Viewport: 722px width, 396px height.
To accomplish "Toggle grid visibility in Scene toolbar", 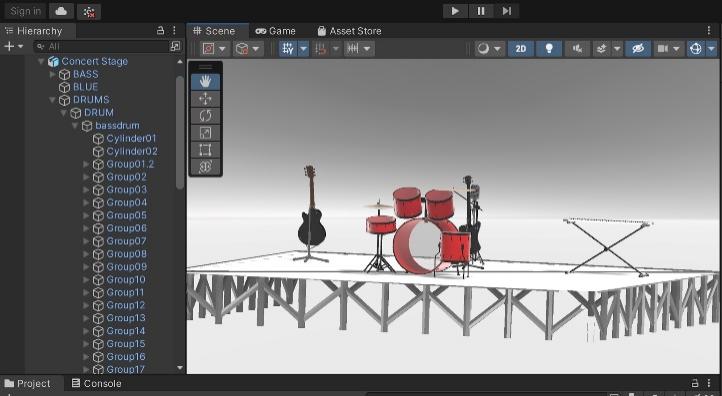I will coord(288,48).
